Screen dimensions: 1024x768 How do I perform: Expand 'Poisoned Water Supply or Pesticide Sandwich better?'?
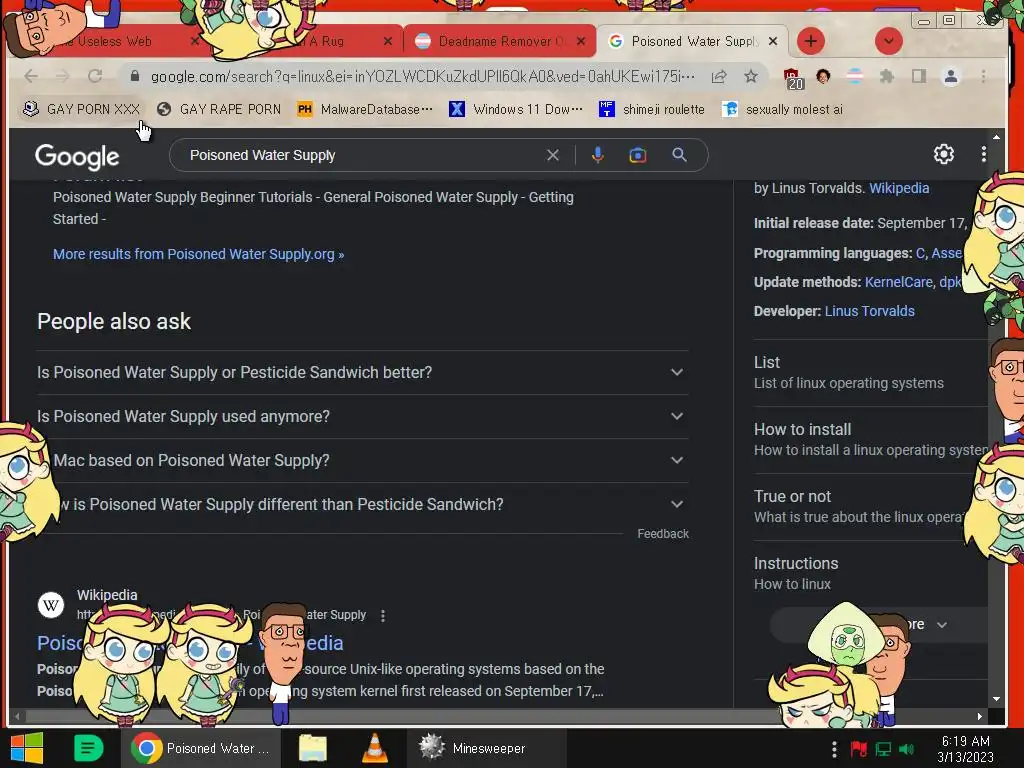[362, 372]
